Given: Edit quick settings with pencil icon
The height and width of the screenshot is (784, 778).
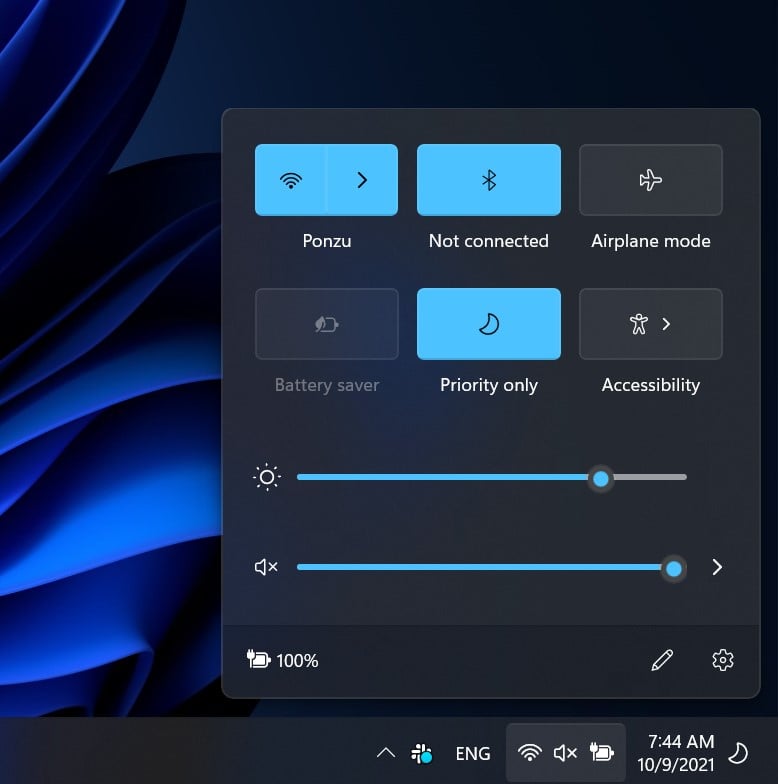Looking at the screenshot, I should 662,660.
